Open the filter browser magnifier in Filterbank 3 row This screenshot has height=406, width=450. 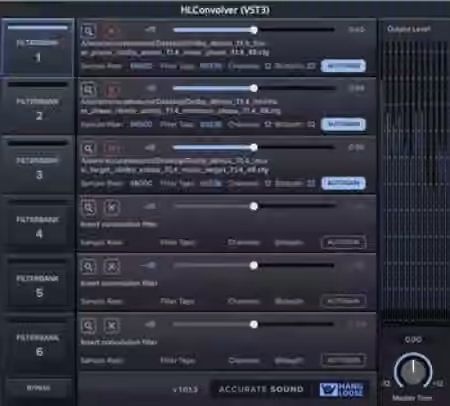tap(88, 148)
